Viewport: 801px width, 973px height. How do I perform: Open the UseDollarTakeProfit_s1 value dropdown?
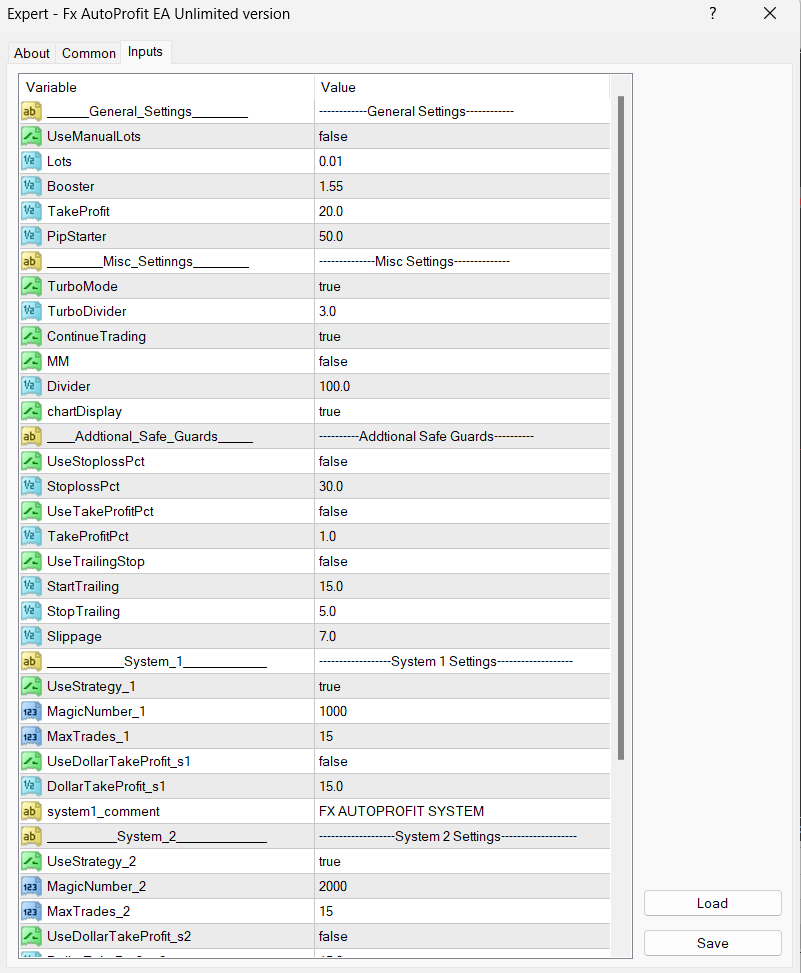click(460, 761)
